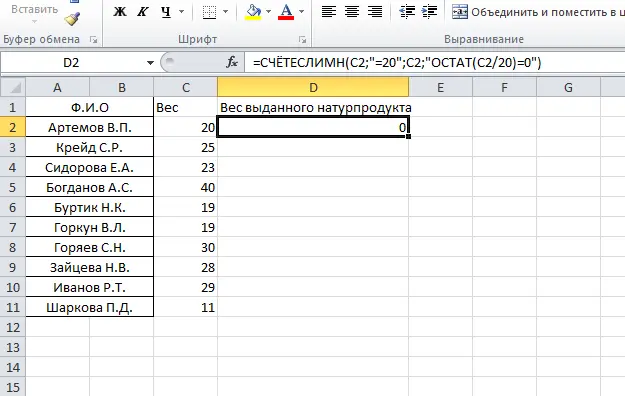Select row 5 header

(x=13, y=187)
